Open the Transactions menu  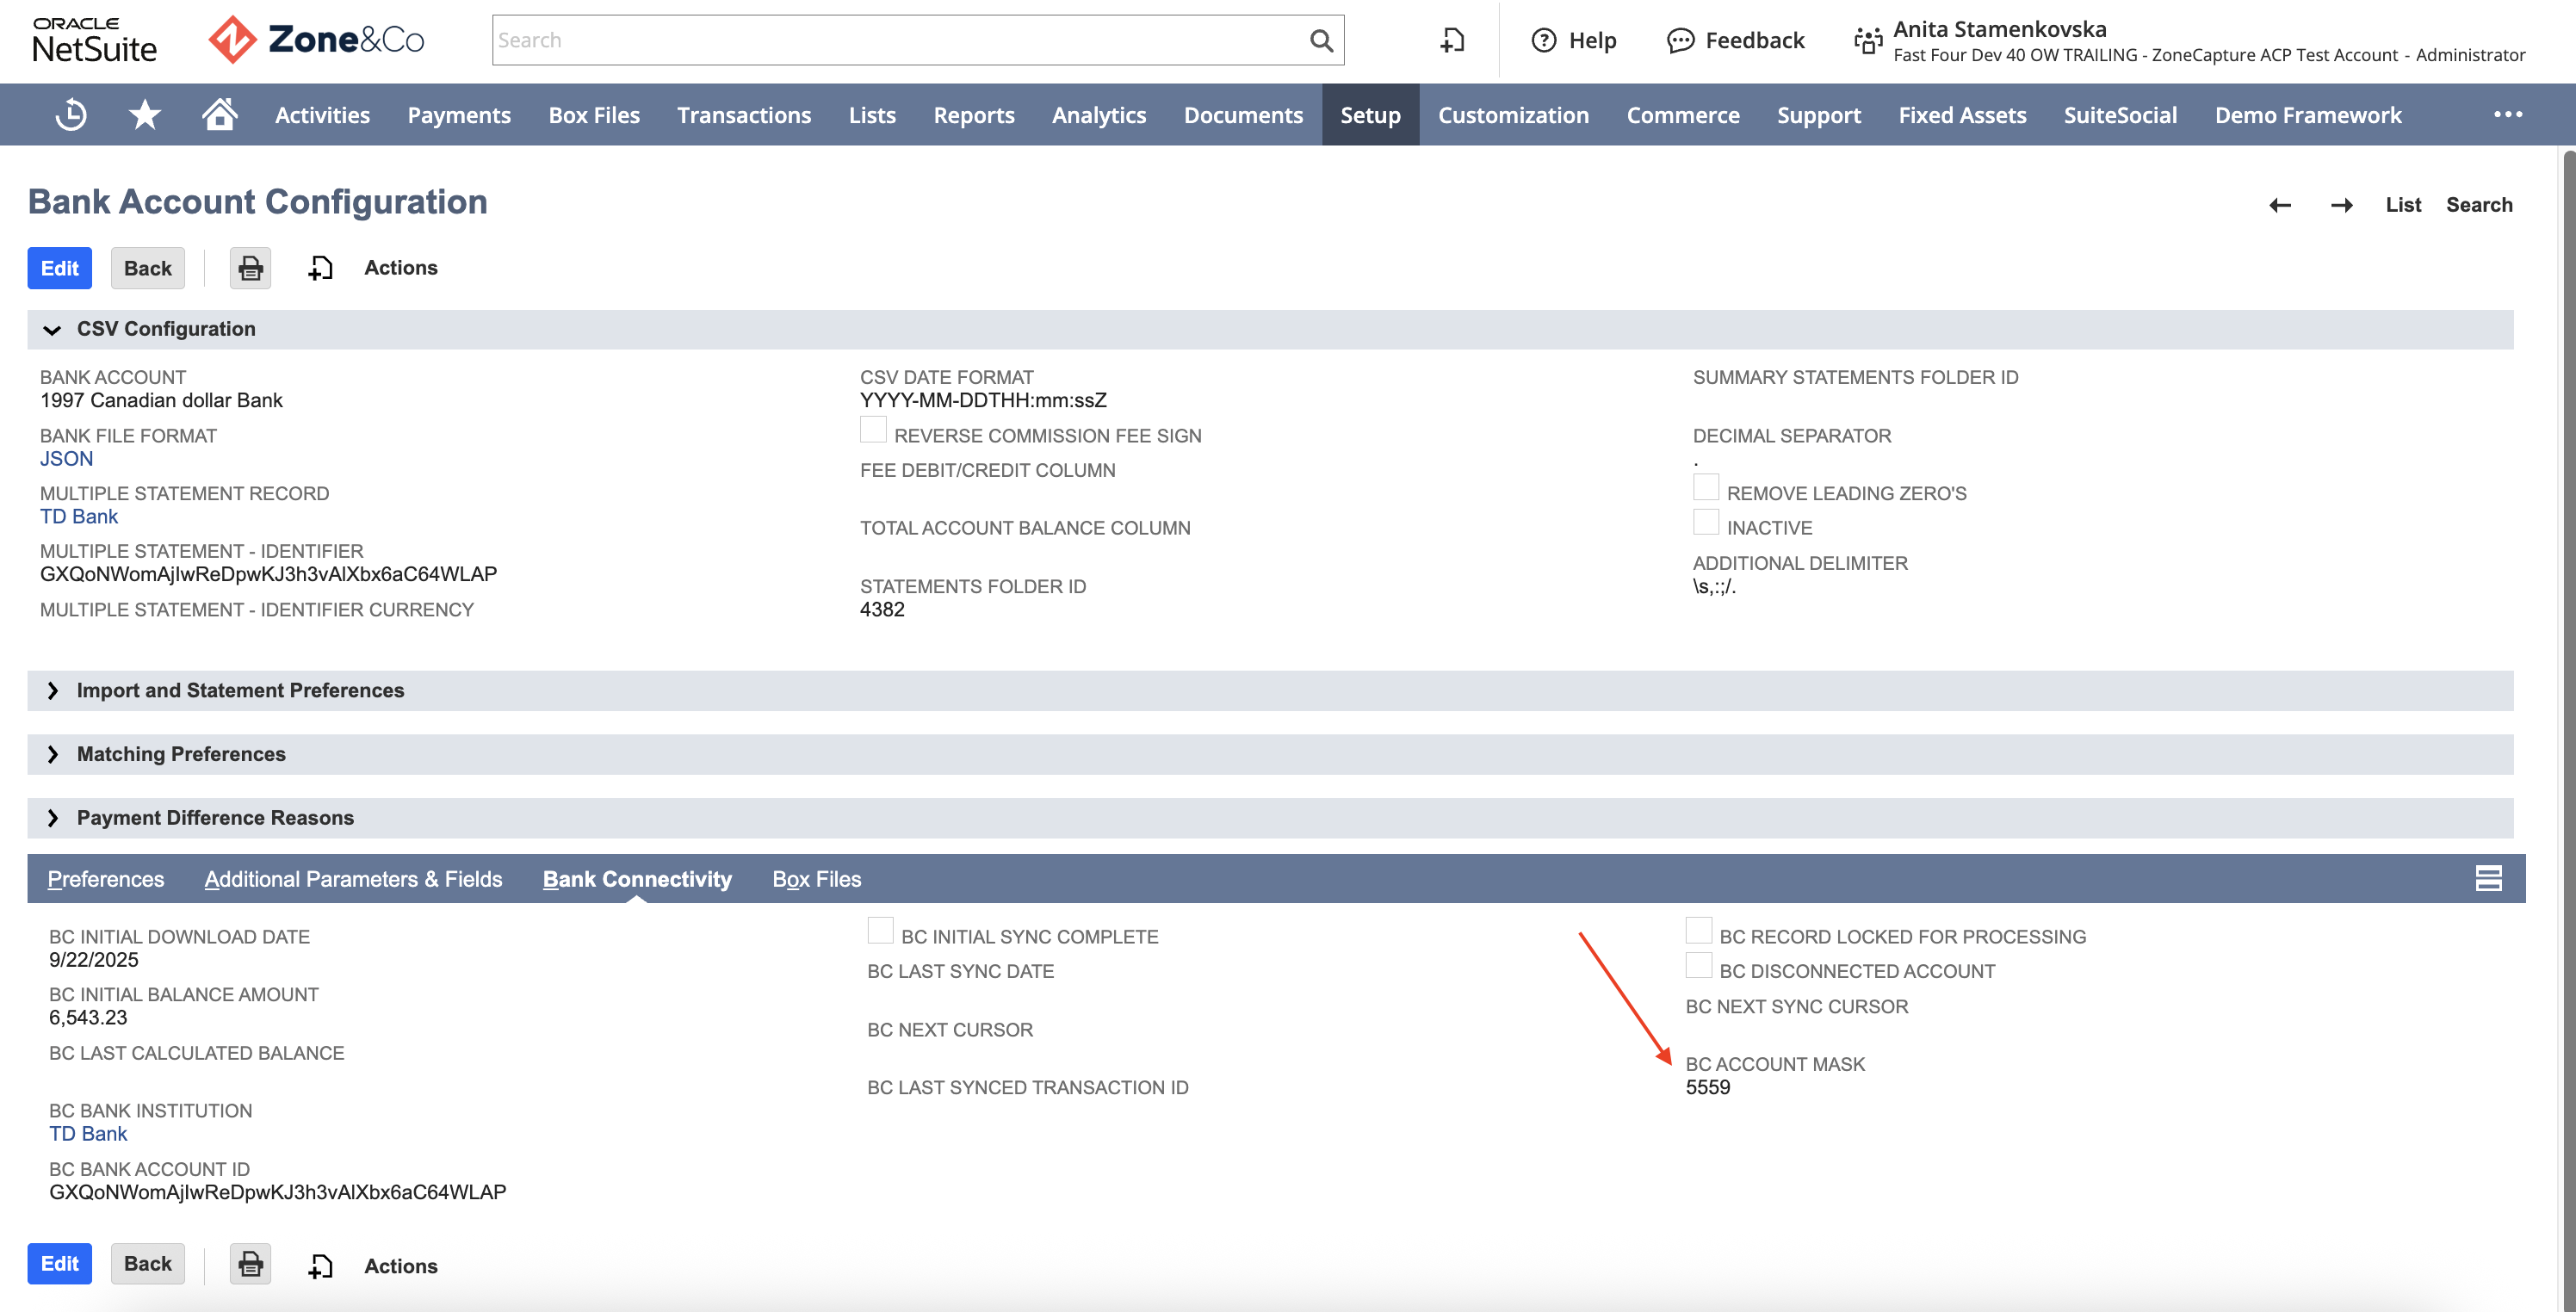tap(744, 115)
